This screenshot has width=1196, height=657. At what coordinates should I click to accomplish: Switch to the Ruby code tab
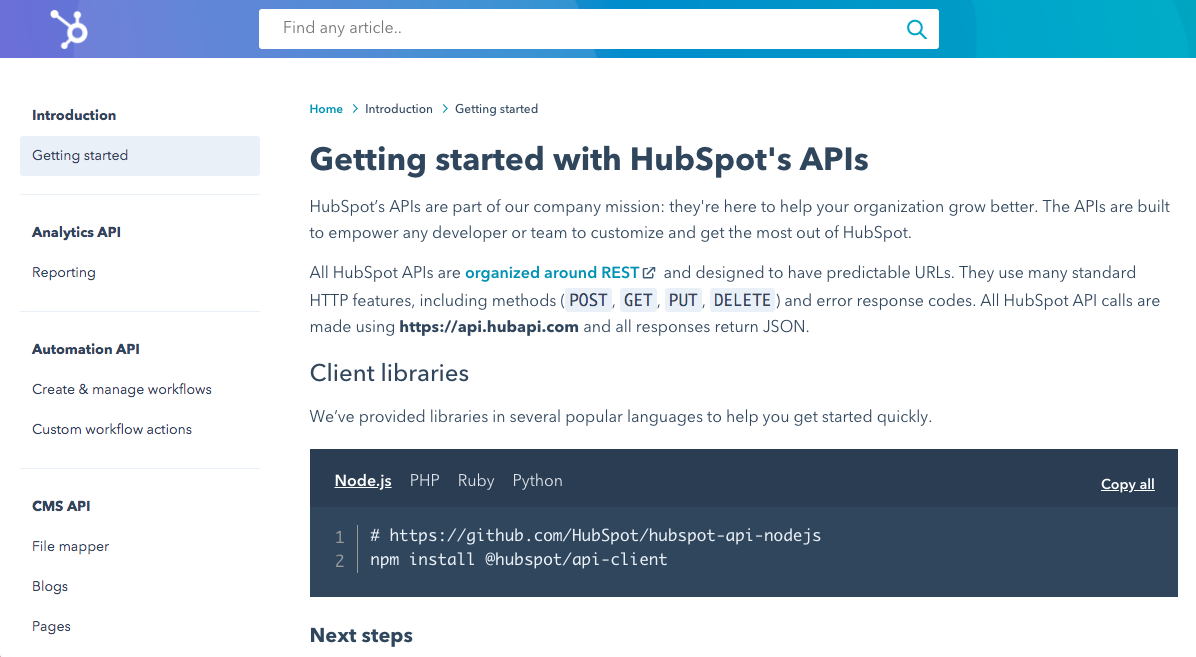point(476,481)
